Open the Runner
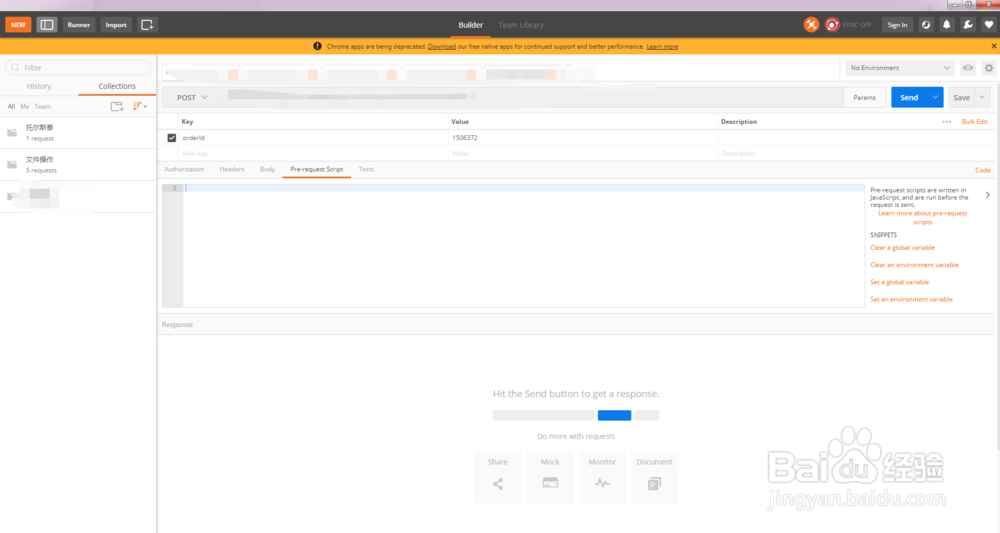1000x533 pixels. coord(79,25)
